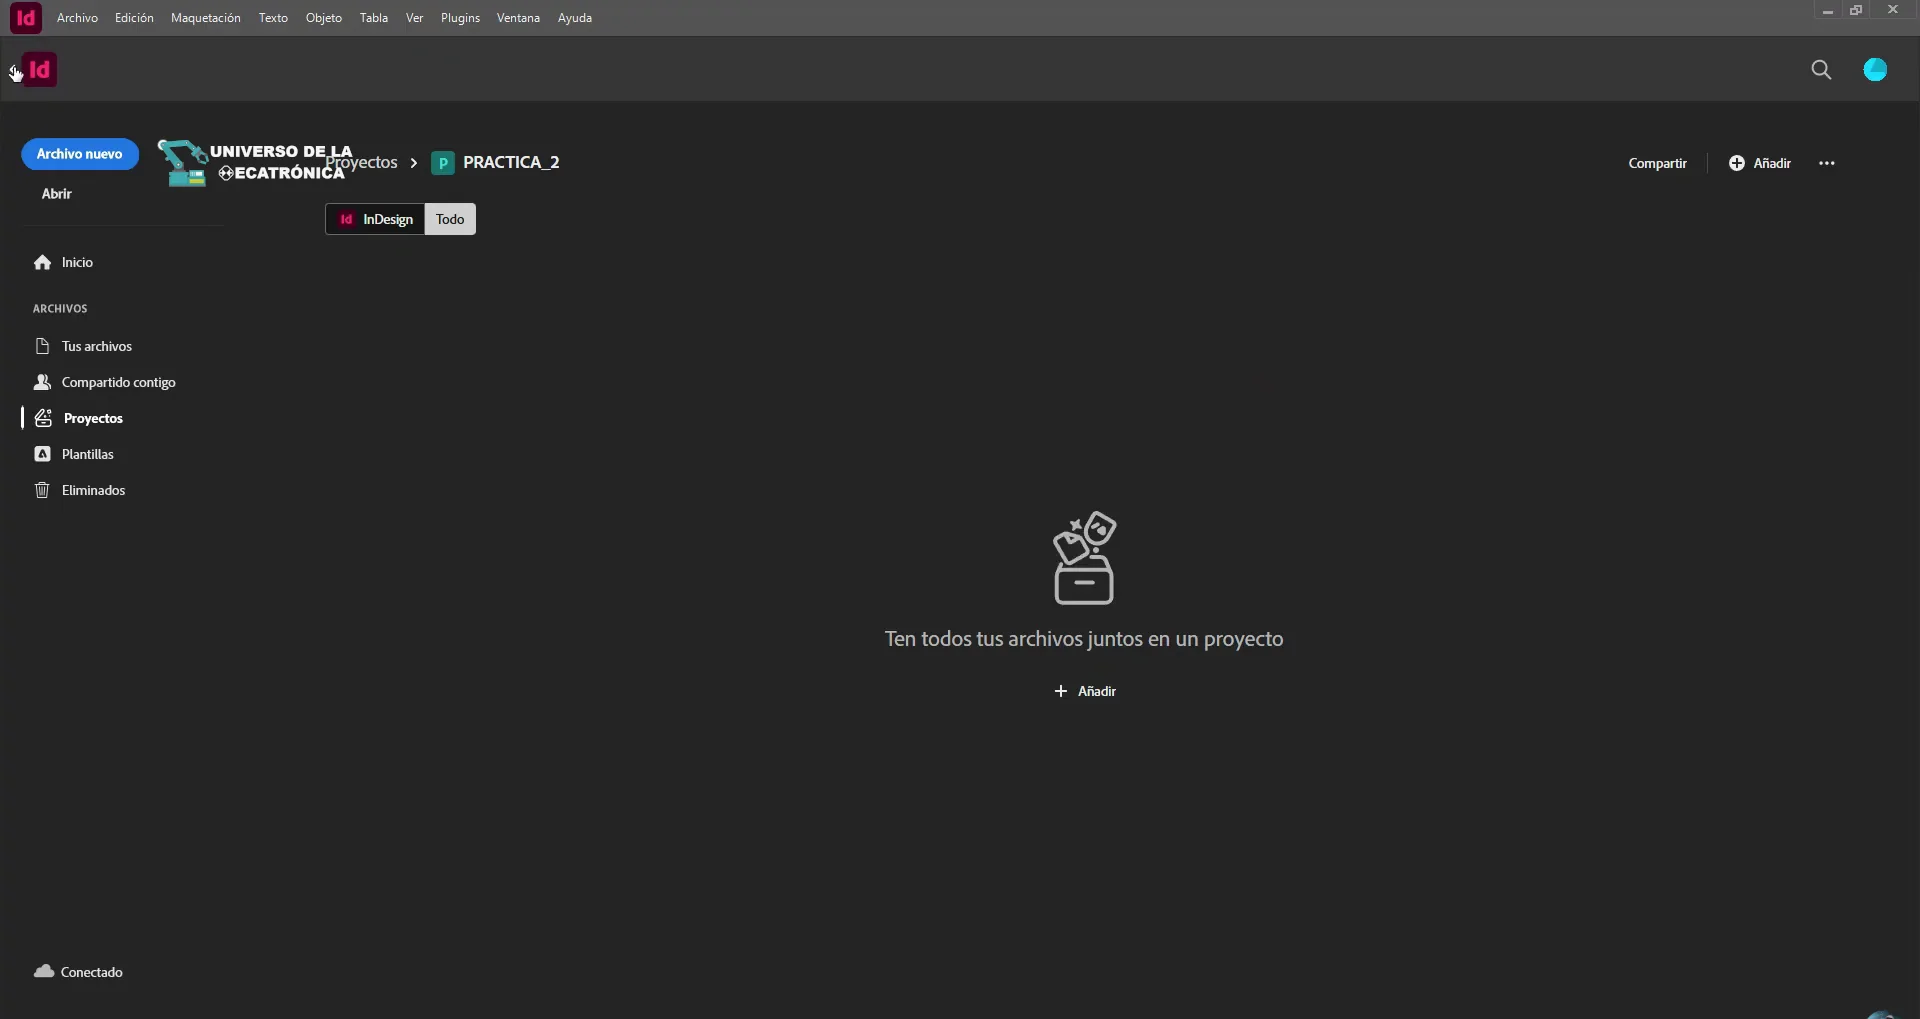Open the Maquetación menu

pyautogui.click(x=205, y=18)
